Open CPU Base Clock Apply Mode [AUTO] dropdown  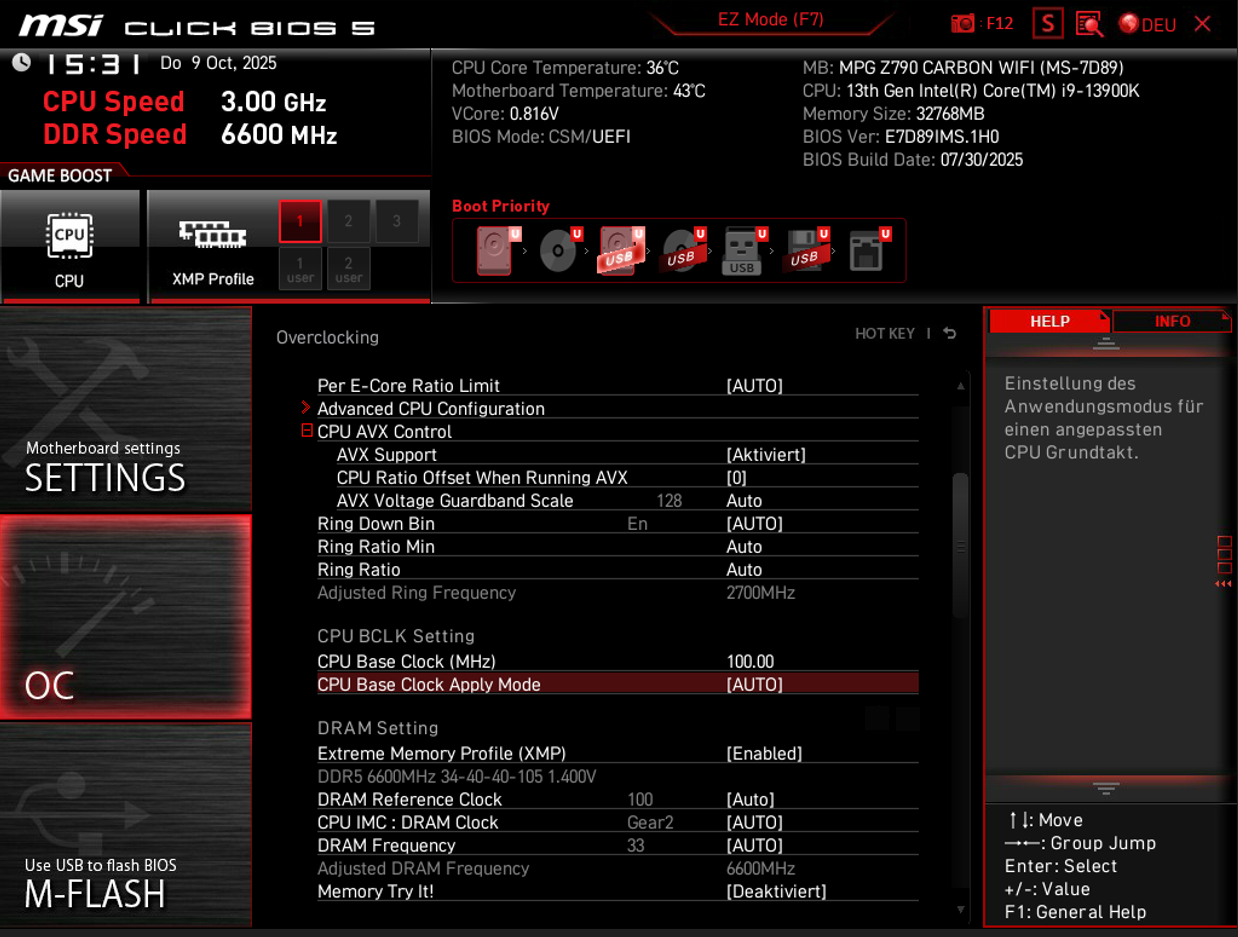(754, 685)
